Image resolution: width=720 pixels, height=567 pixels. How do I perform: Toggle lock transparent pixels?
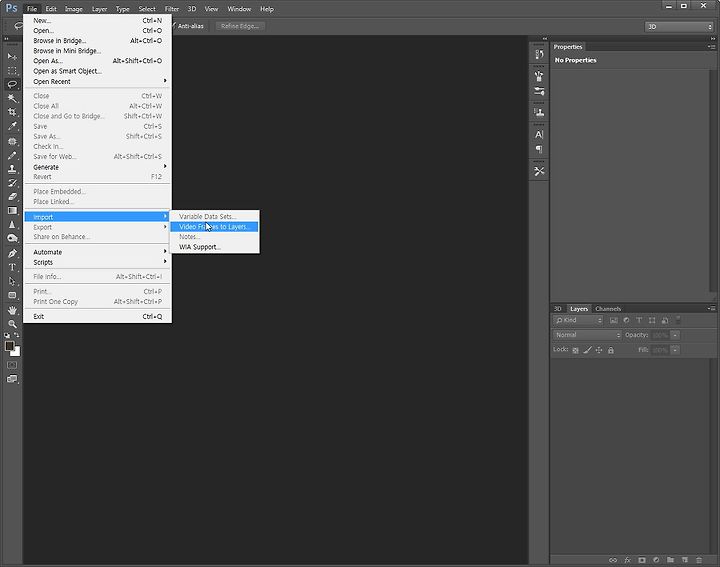pyautogui.click(x=575, y=350)
